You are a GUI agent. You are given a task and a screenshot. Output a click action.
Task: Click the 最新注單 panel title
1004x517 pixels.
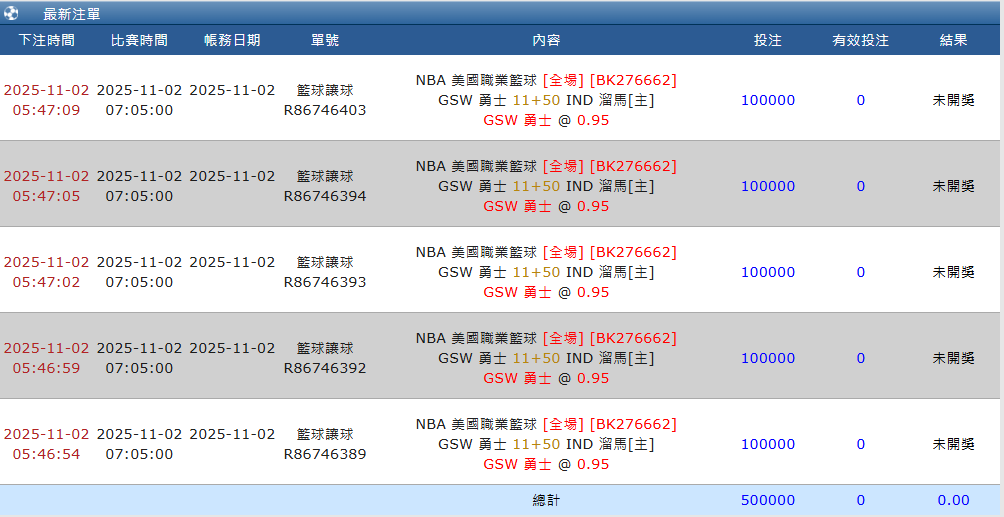72,13
